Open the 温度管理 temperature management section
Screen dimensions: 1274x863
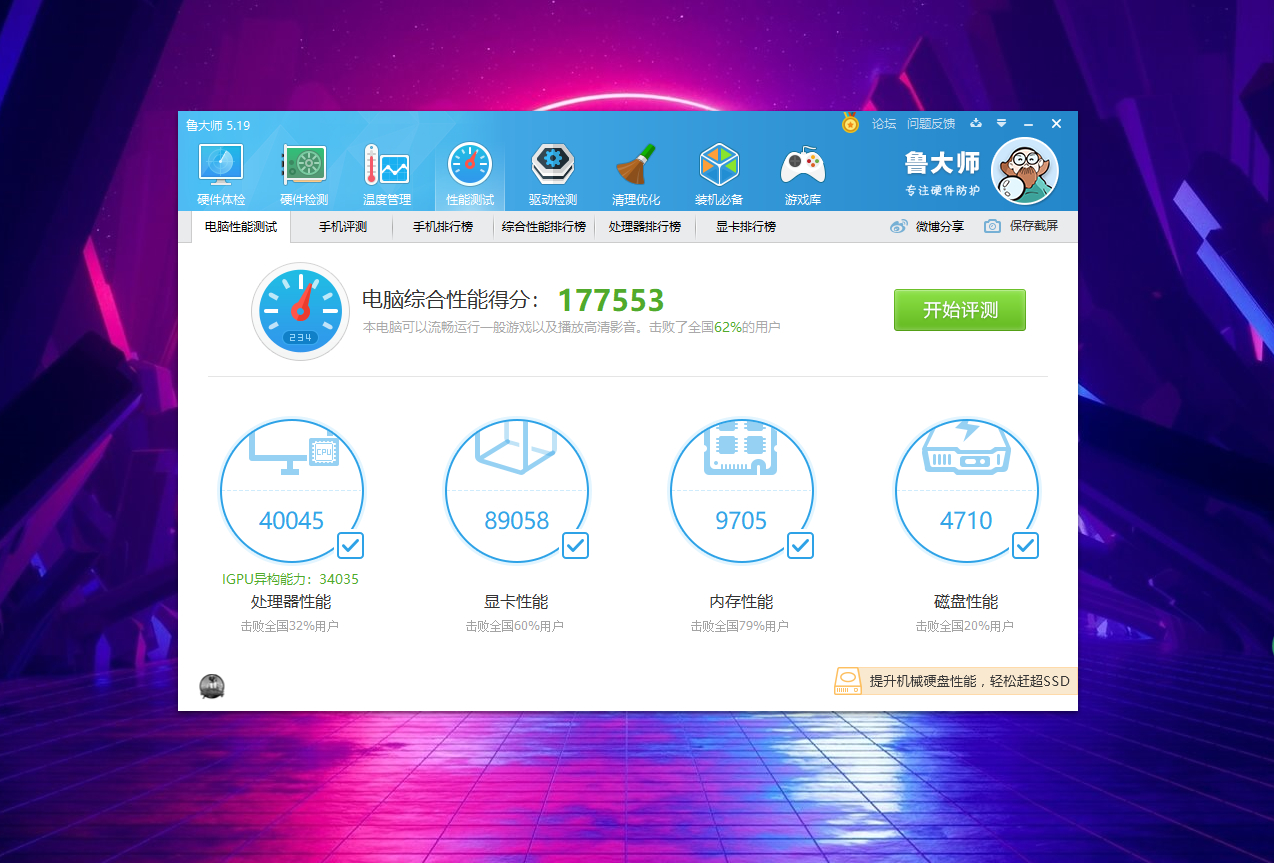[x=387, y=175]
